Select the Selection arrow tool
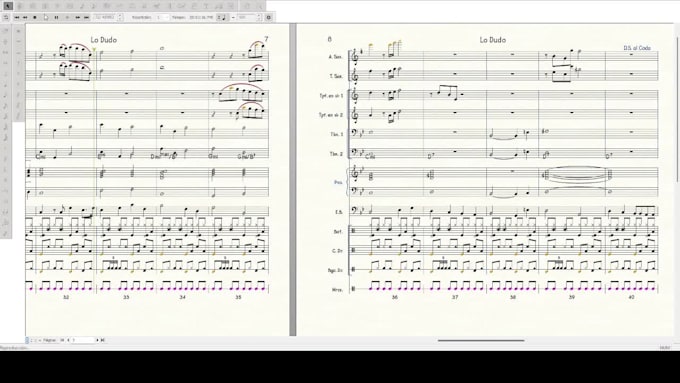 pyautogui.click(x=8, y=6)
